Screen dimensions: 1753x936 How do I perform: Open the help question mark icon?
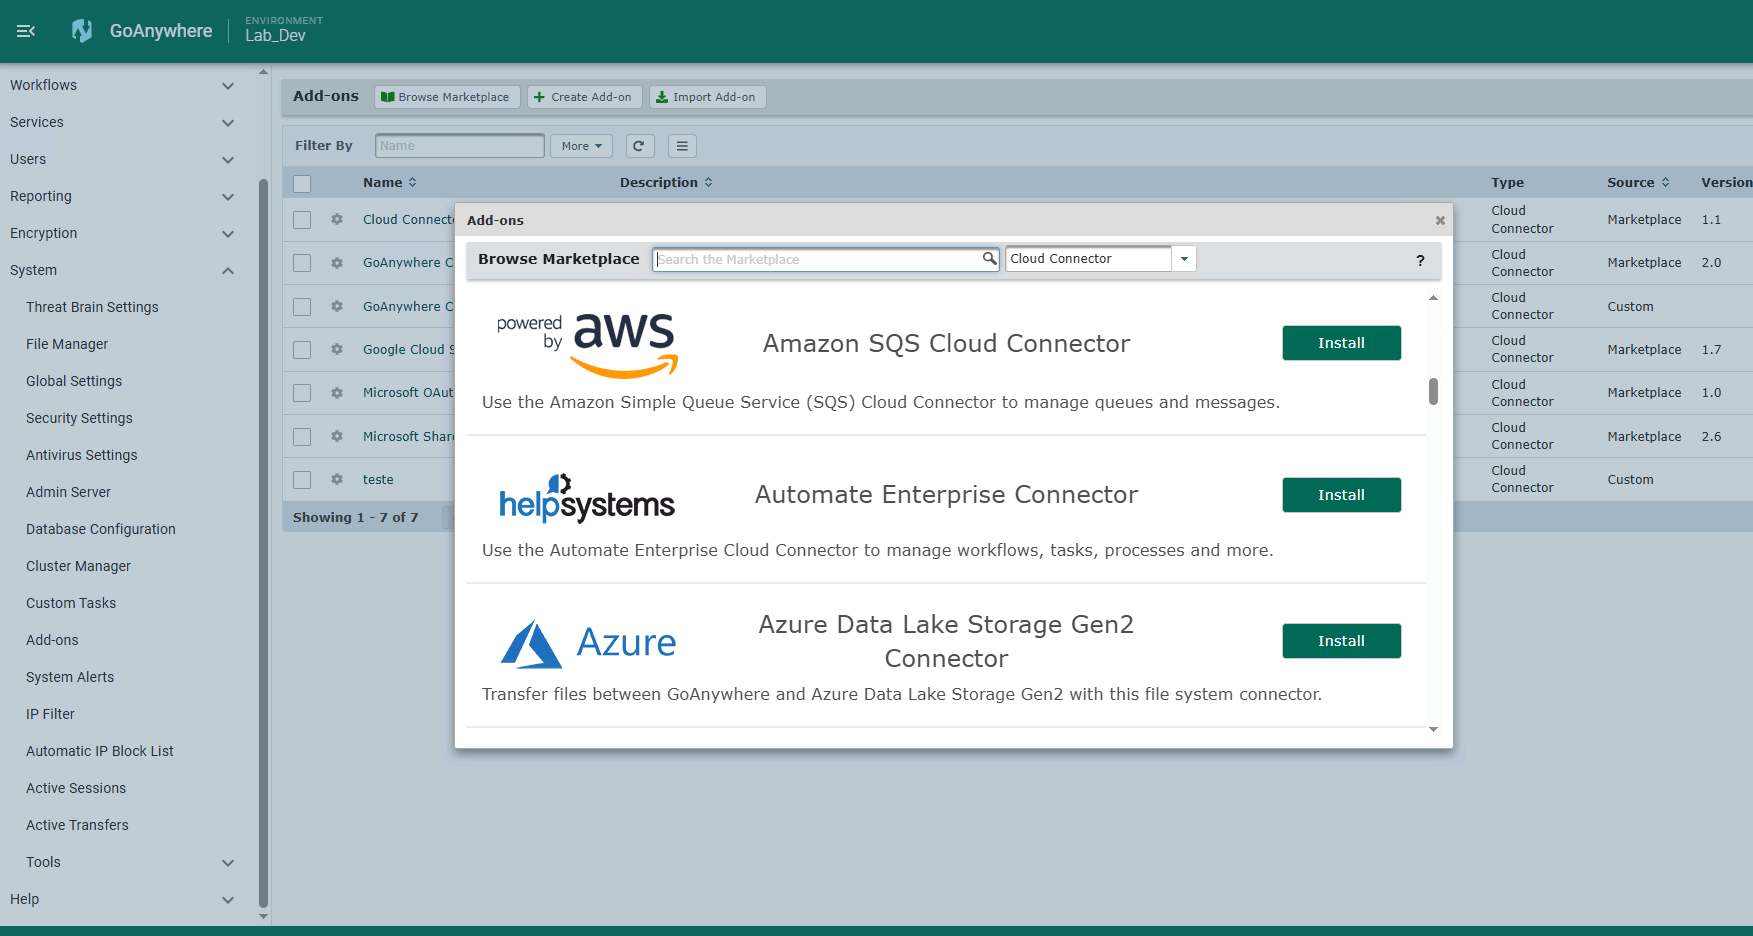(x=1420, y=260)
